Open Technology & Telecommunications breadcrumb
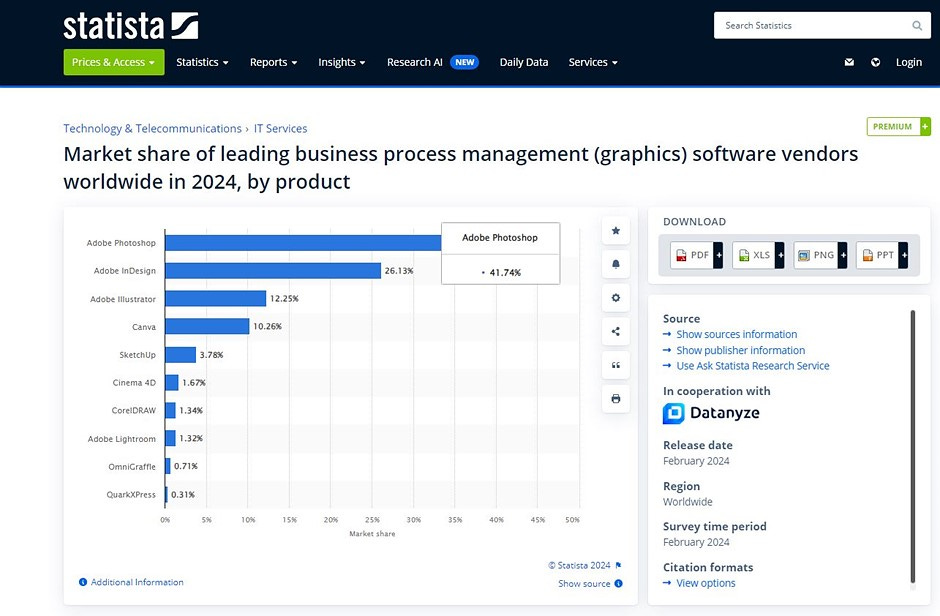This screenshot has width=940, height=616. click(152, 128)
